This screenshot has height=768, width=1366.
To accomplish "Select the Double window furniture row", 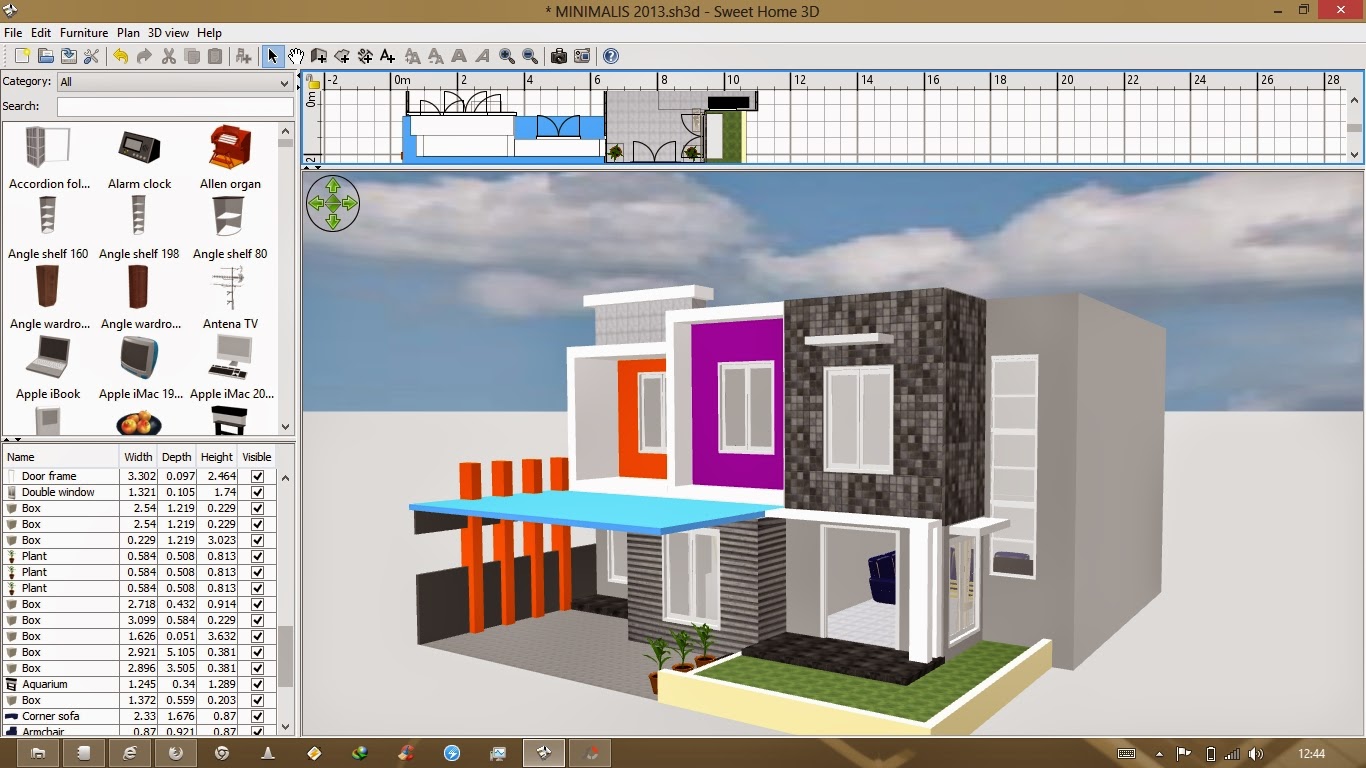I will 60,492.
